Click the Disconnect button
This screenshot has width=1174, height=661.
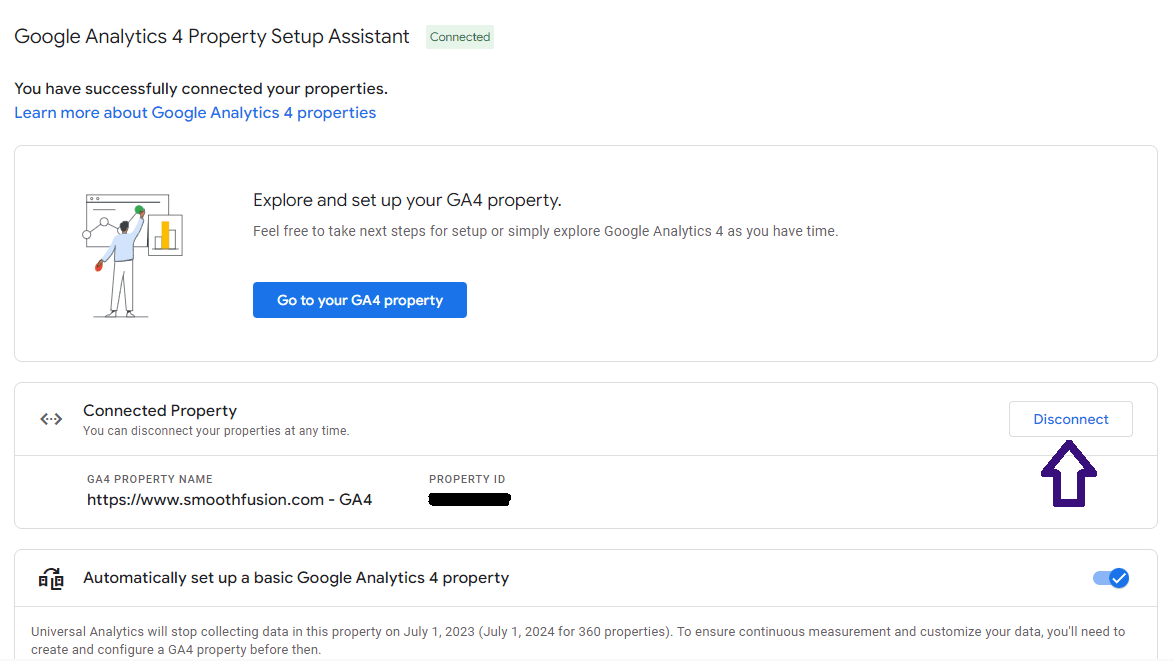(x=1071, y=419)
